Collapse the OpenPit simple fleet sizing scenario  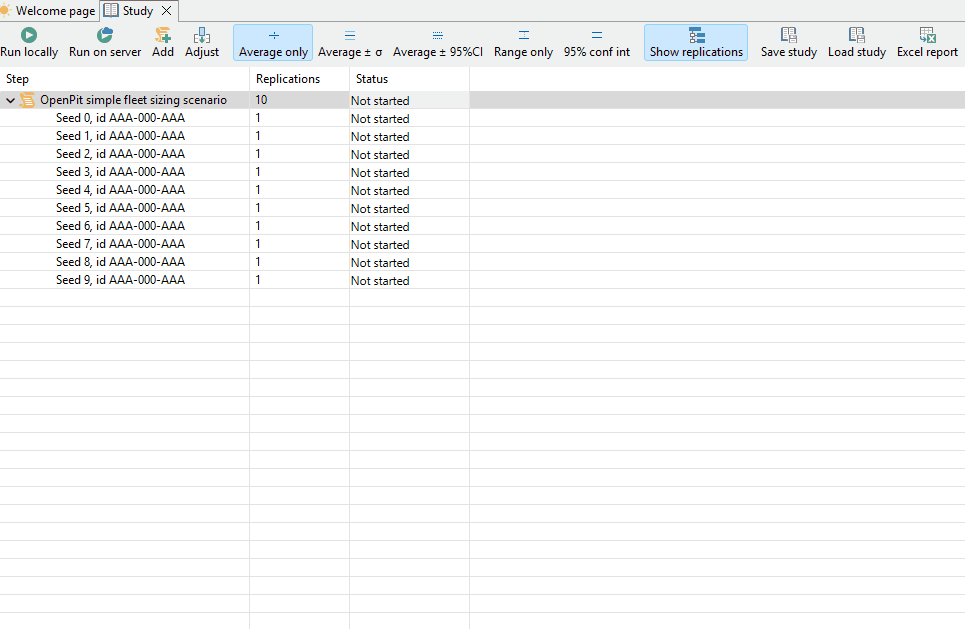tap(10, 100)
